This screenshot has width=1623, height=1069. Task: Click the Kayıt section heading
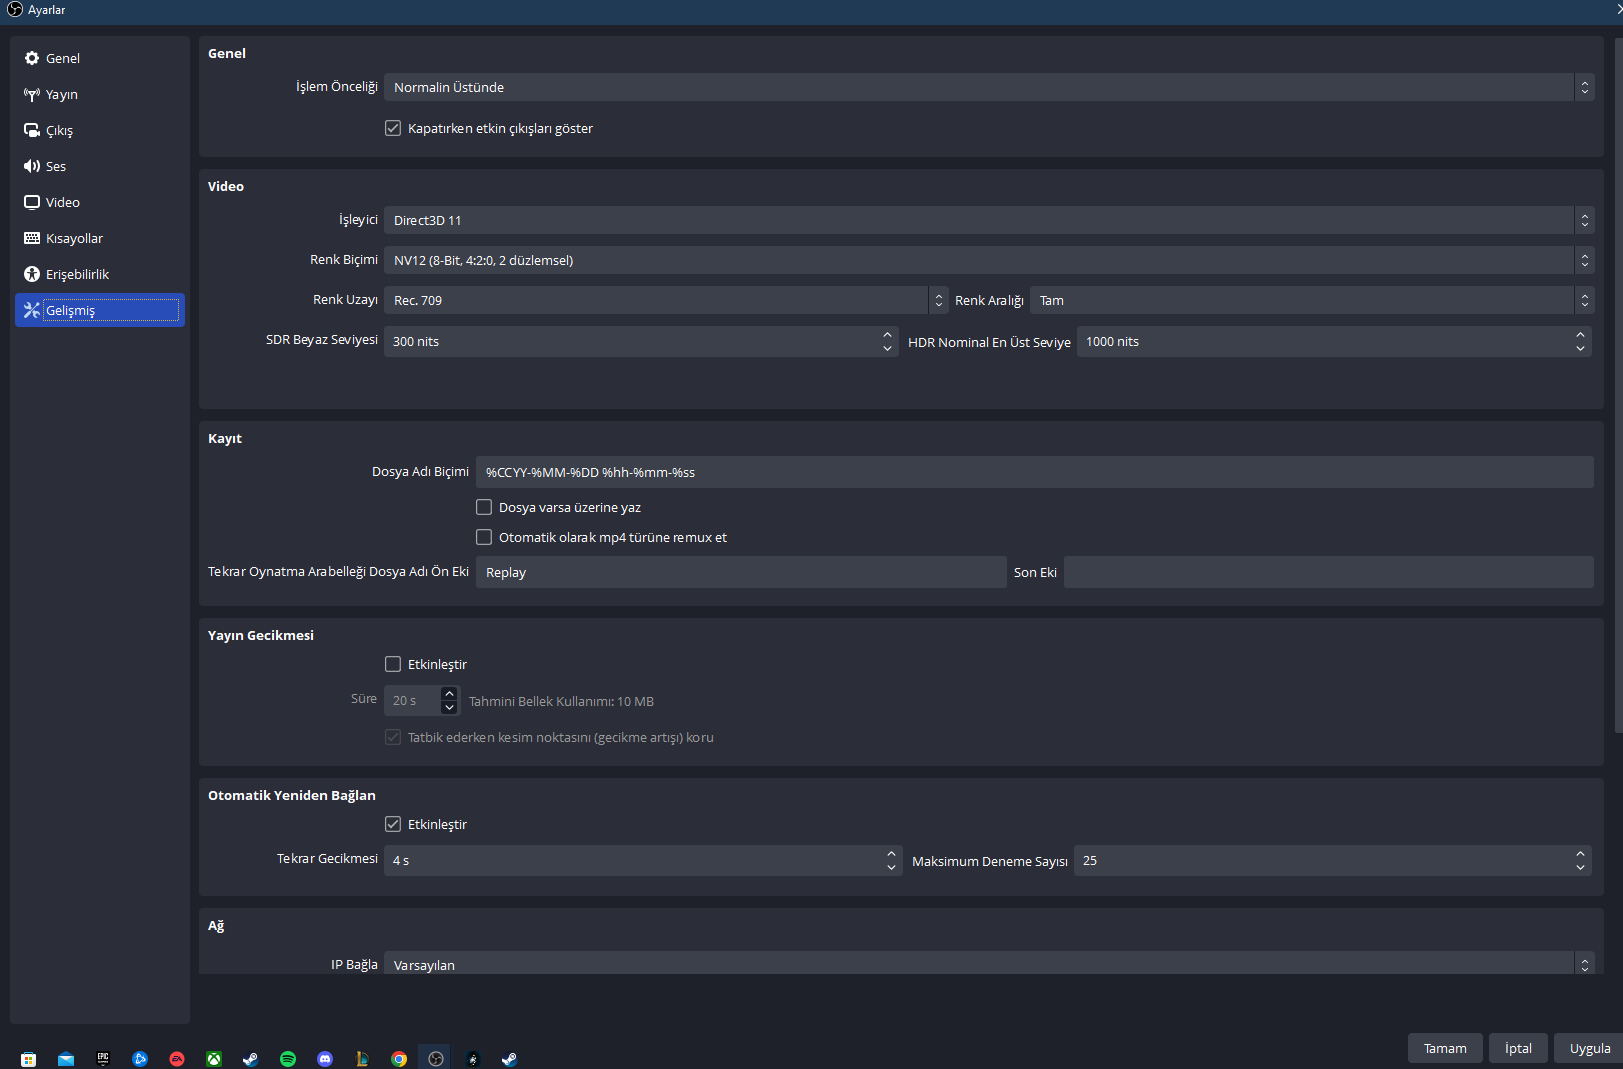tap(225, 438)
